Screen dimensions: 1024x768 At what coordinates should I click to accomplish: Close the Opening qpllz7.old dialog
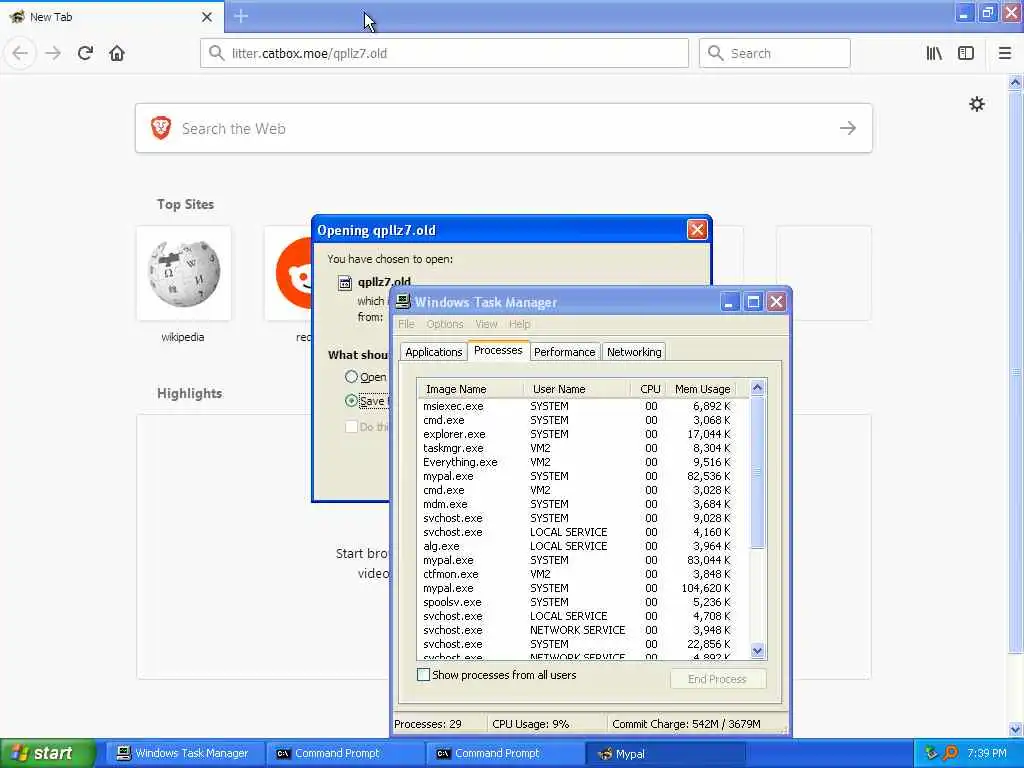697,230
